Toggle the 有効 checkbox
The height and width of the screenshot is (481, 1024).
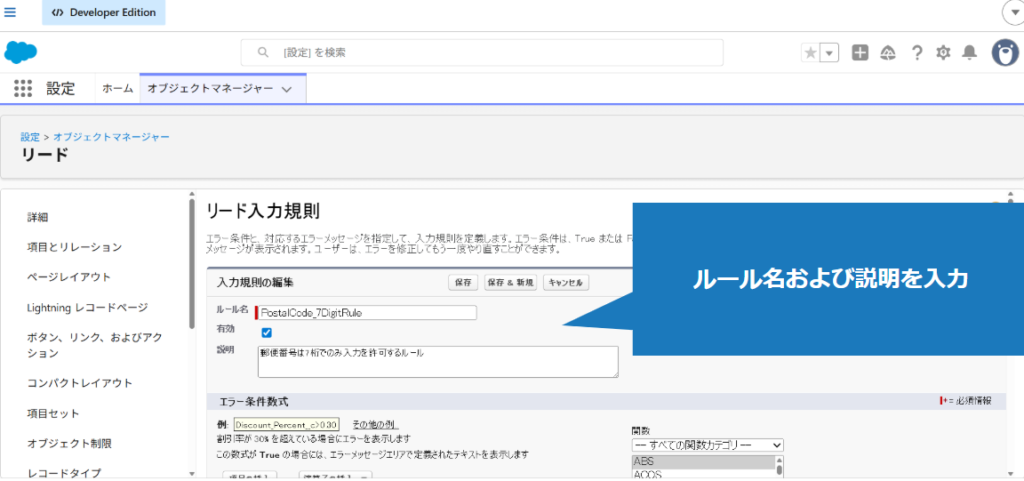(266, 332)
